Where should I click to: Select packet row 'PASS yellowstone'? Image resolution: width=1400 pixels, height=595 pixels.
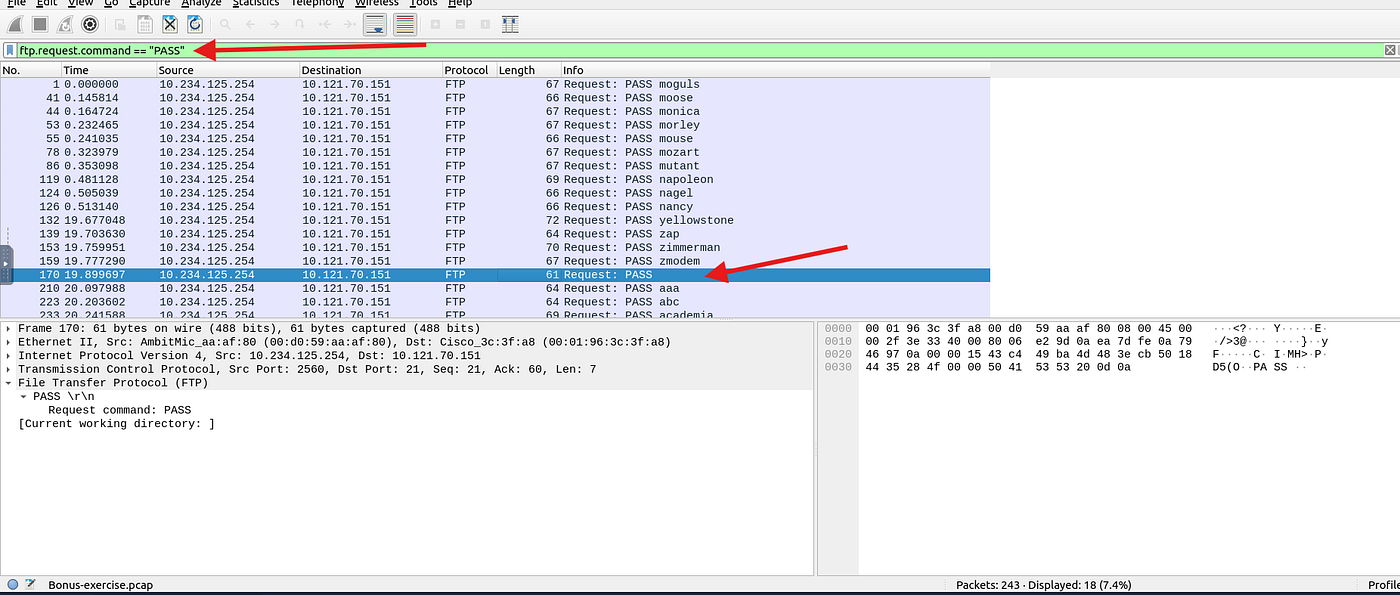click(x=495, y=220)
